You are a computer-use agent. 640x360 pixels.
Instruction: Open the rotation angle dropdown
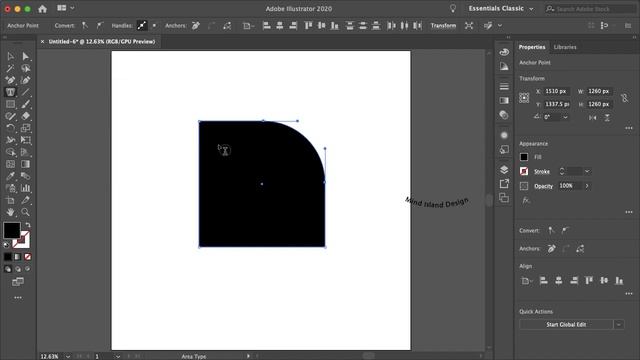[565, 117]
